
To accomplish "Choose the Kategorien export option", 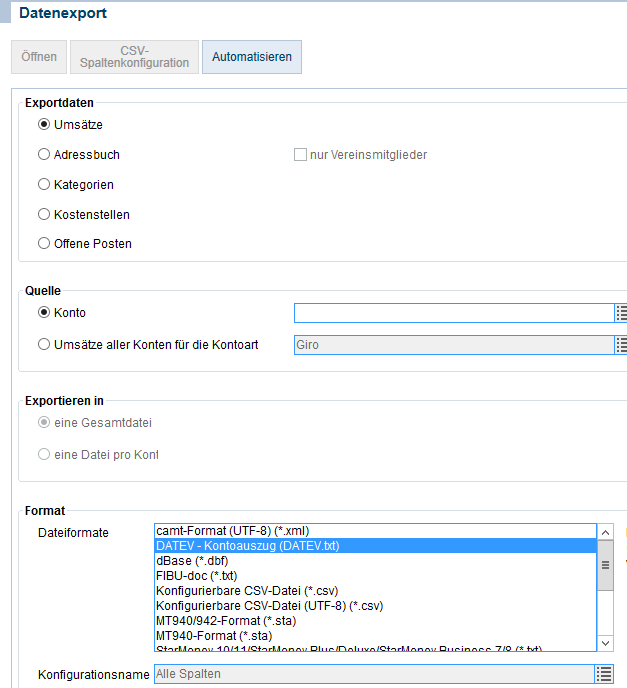I will coord(44,185).
